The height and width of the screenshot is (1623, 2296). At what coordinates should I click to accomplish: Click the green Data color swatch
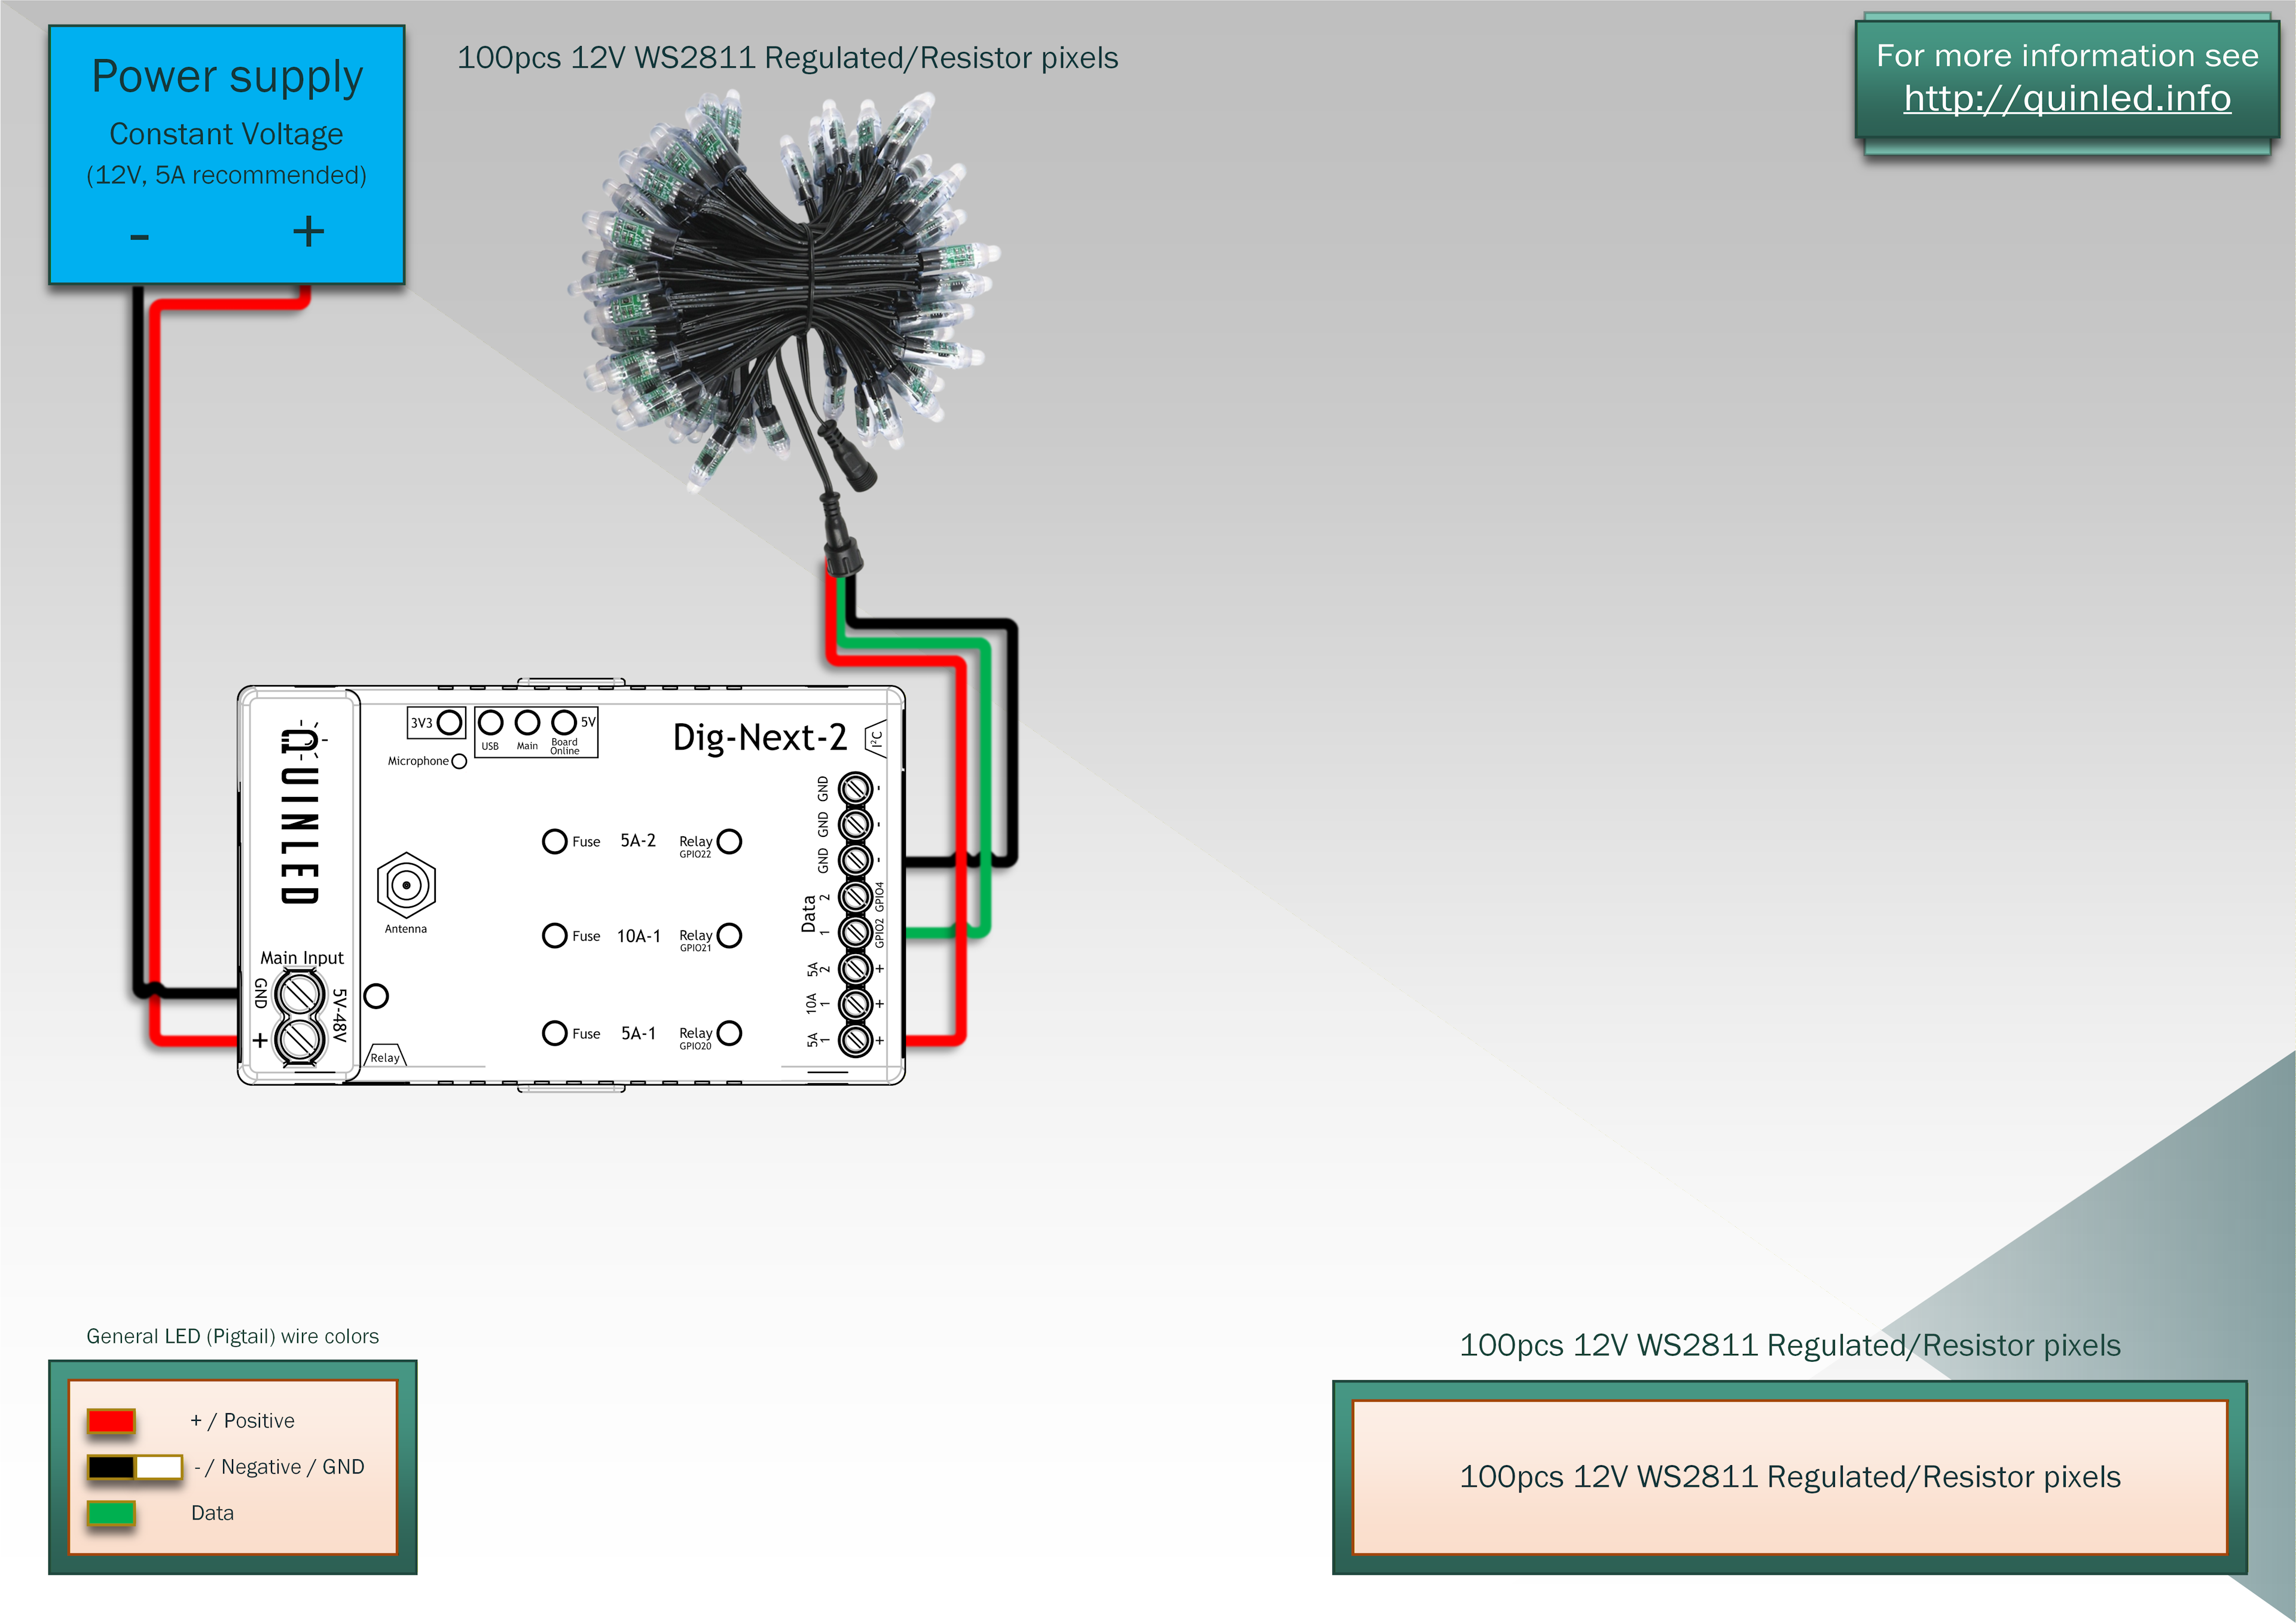pyautogui.click(x=111, y=1513)
